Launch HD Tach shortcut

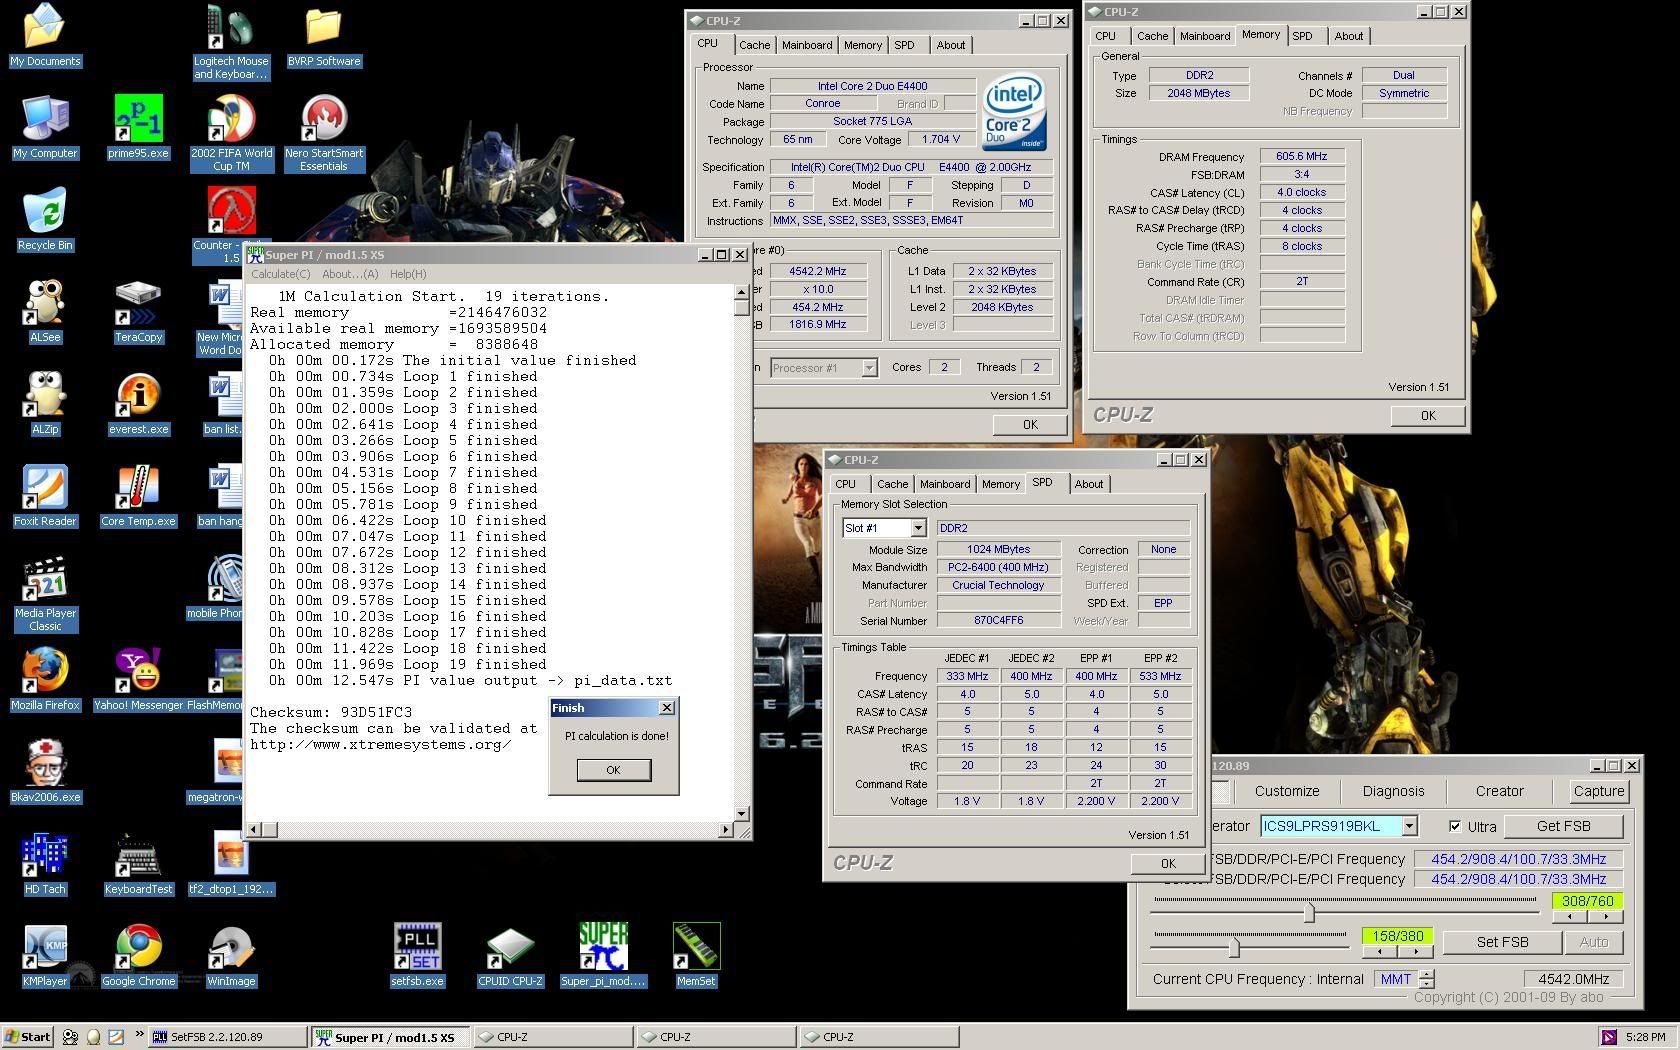coord(45,864)
